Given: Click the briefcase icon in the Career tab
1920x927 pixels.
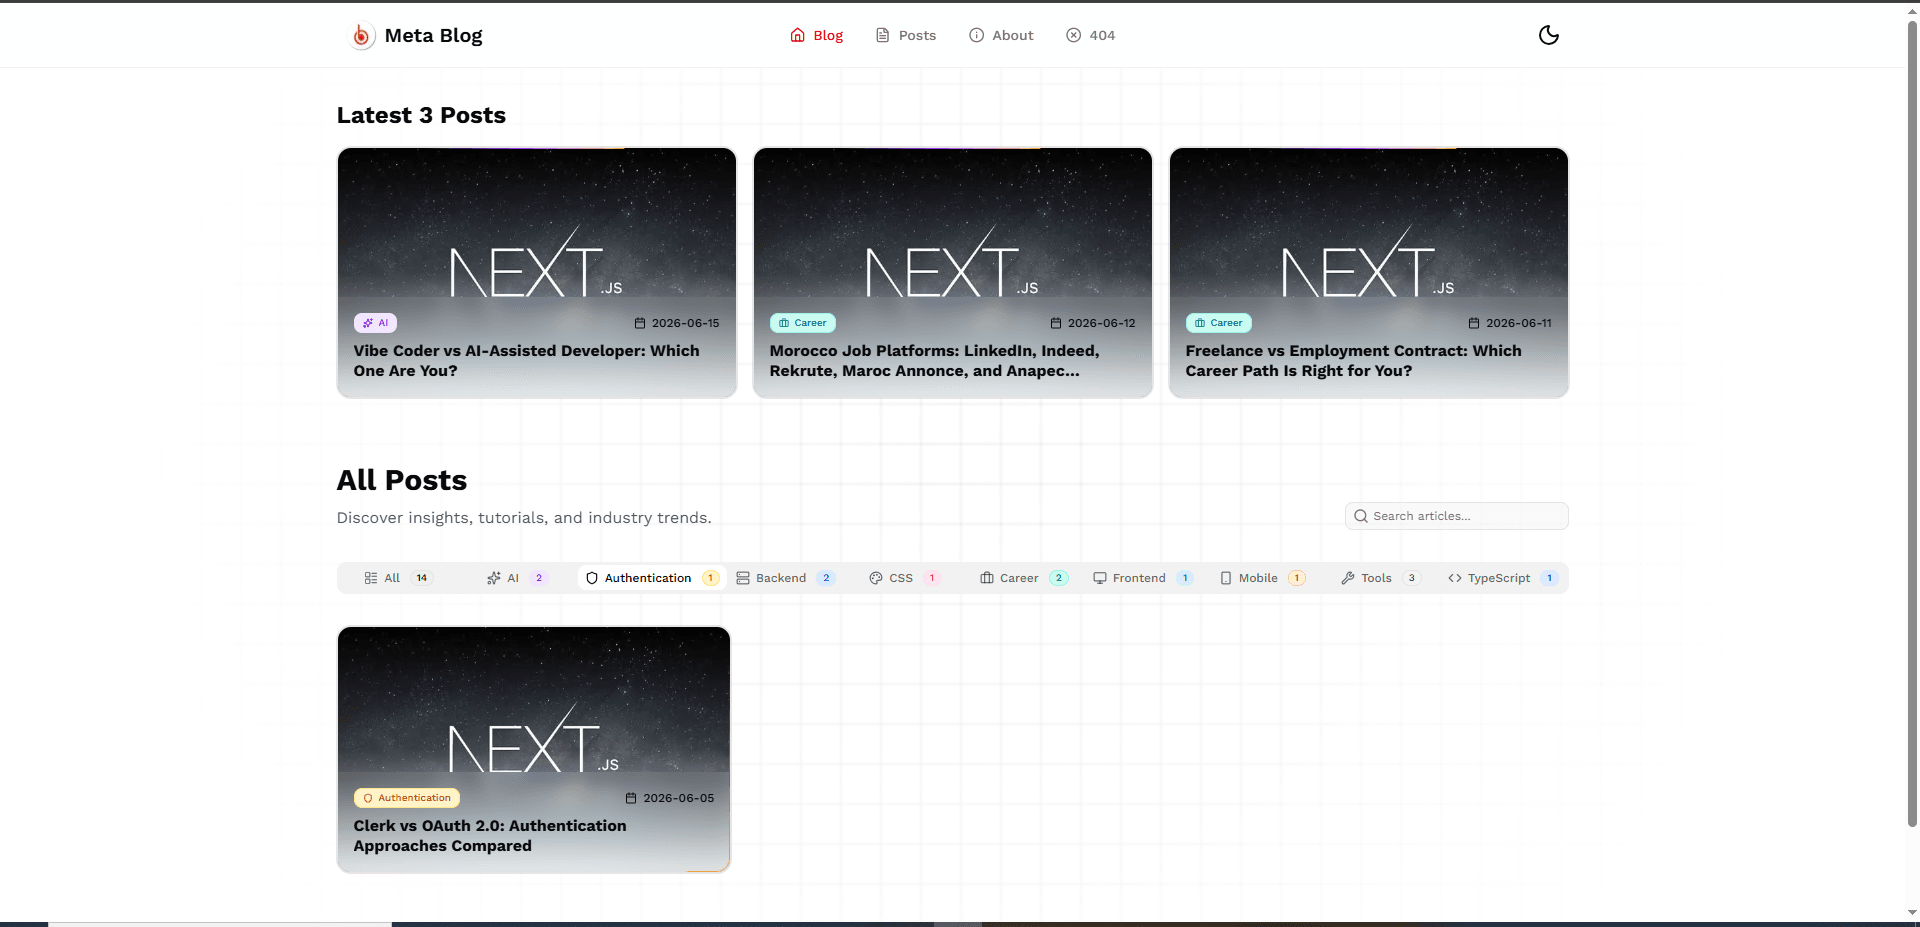Looking at the screenshot, I should (987, 578).
